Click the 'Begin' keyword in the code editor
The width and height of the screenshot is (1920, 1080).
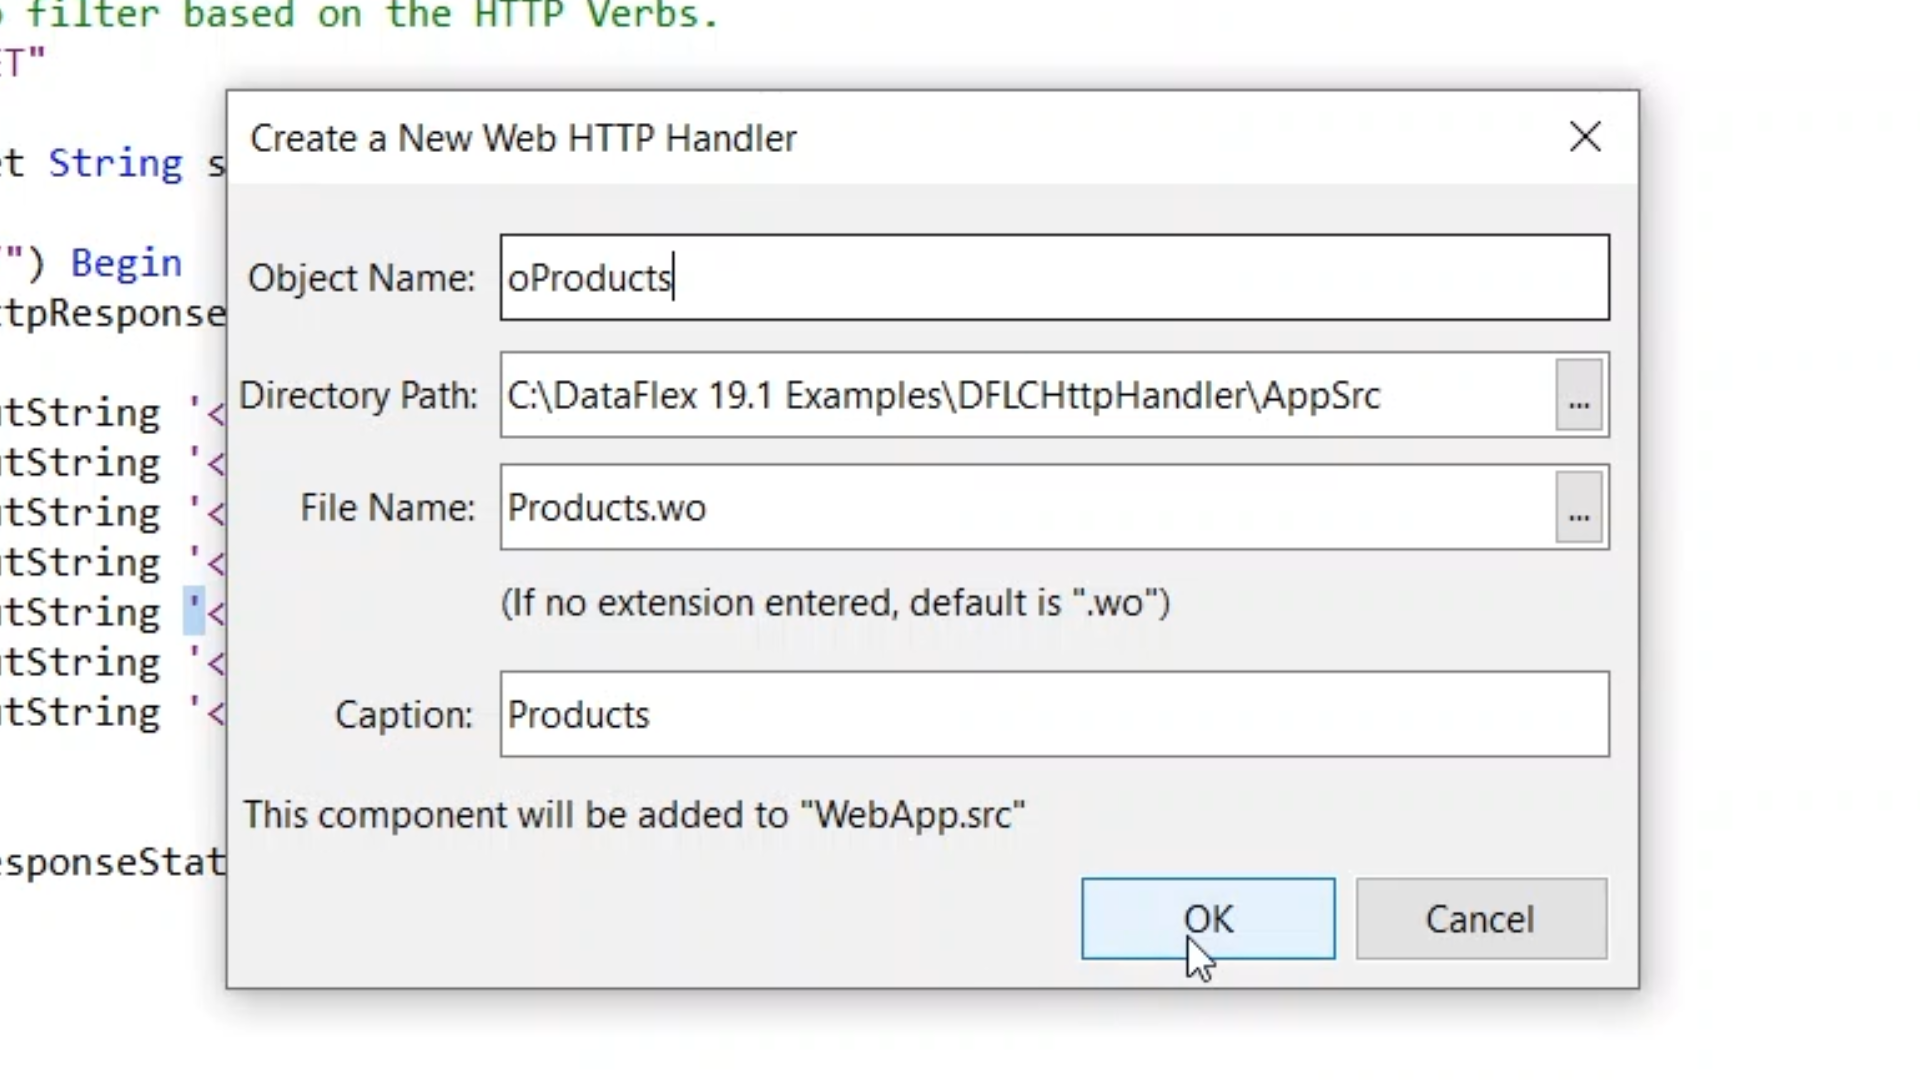pyautogui.click(x=126, y=263)
